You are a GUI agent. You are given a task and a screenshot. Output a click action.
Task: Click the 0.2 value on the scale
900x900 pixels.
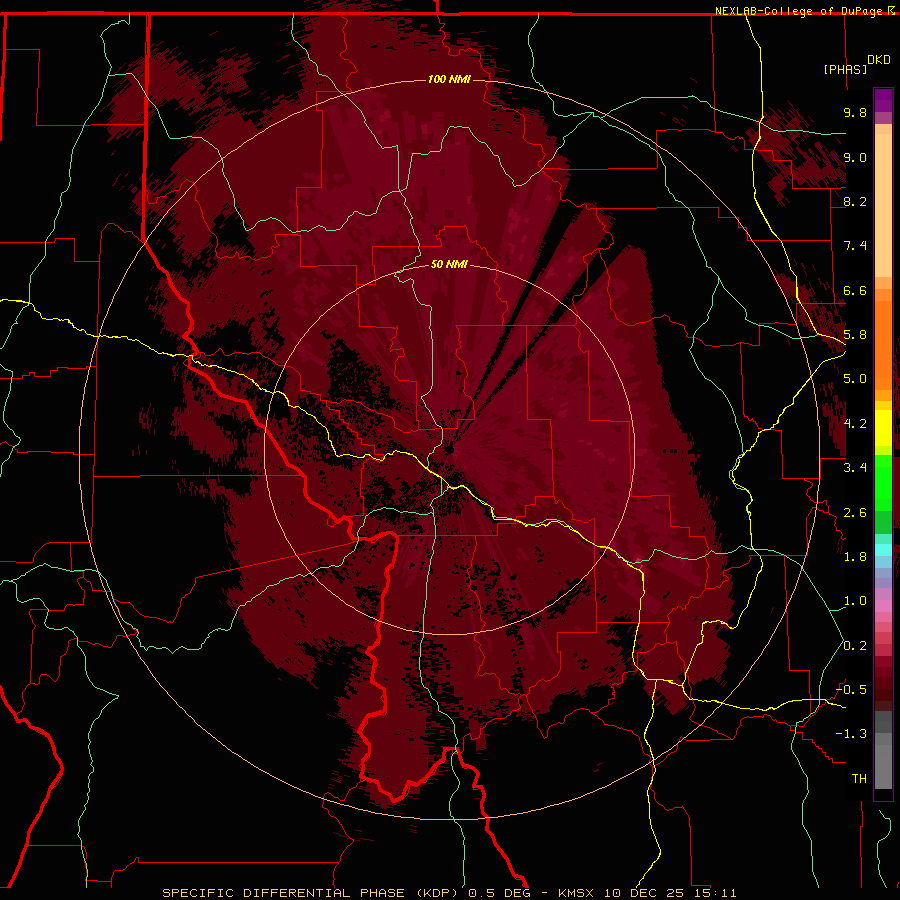(855, 646)
